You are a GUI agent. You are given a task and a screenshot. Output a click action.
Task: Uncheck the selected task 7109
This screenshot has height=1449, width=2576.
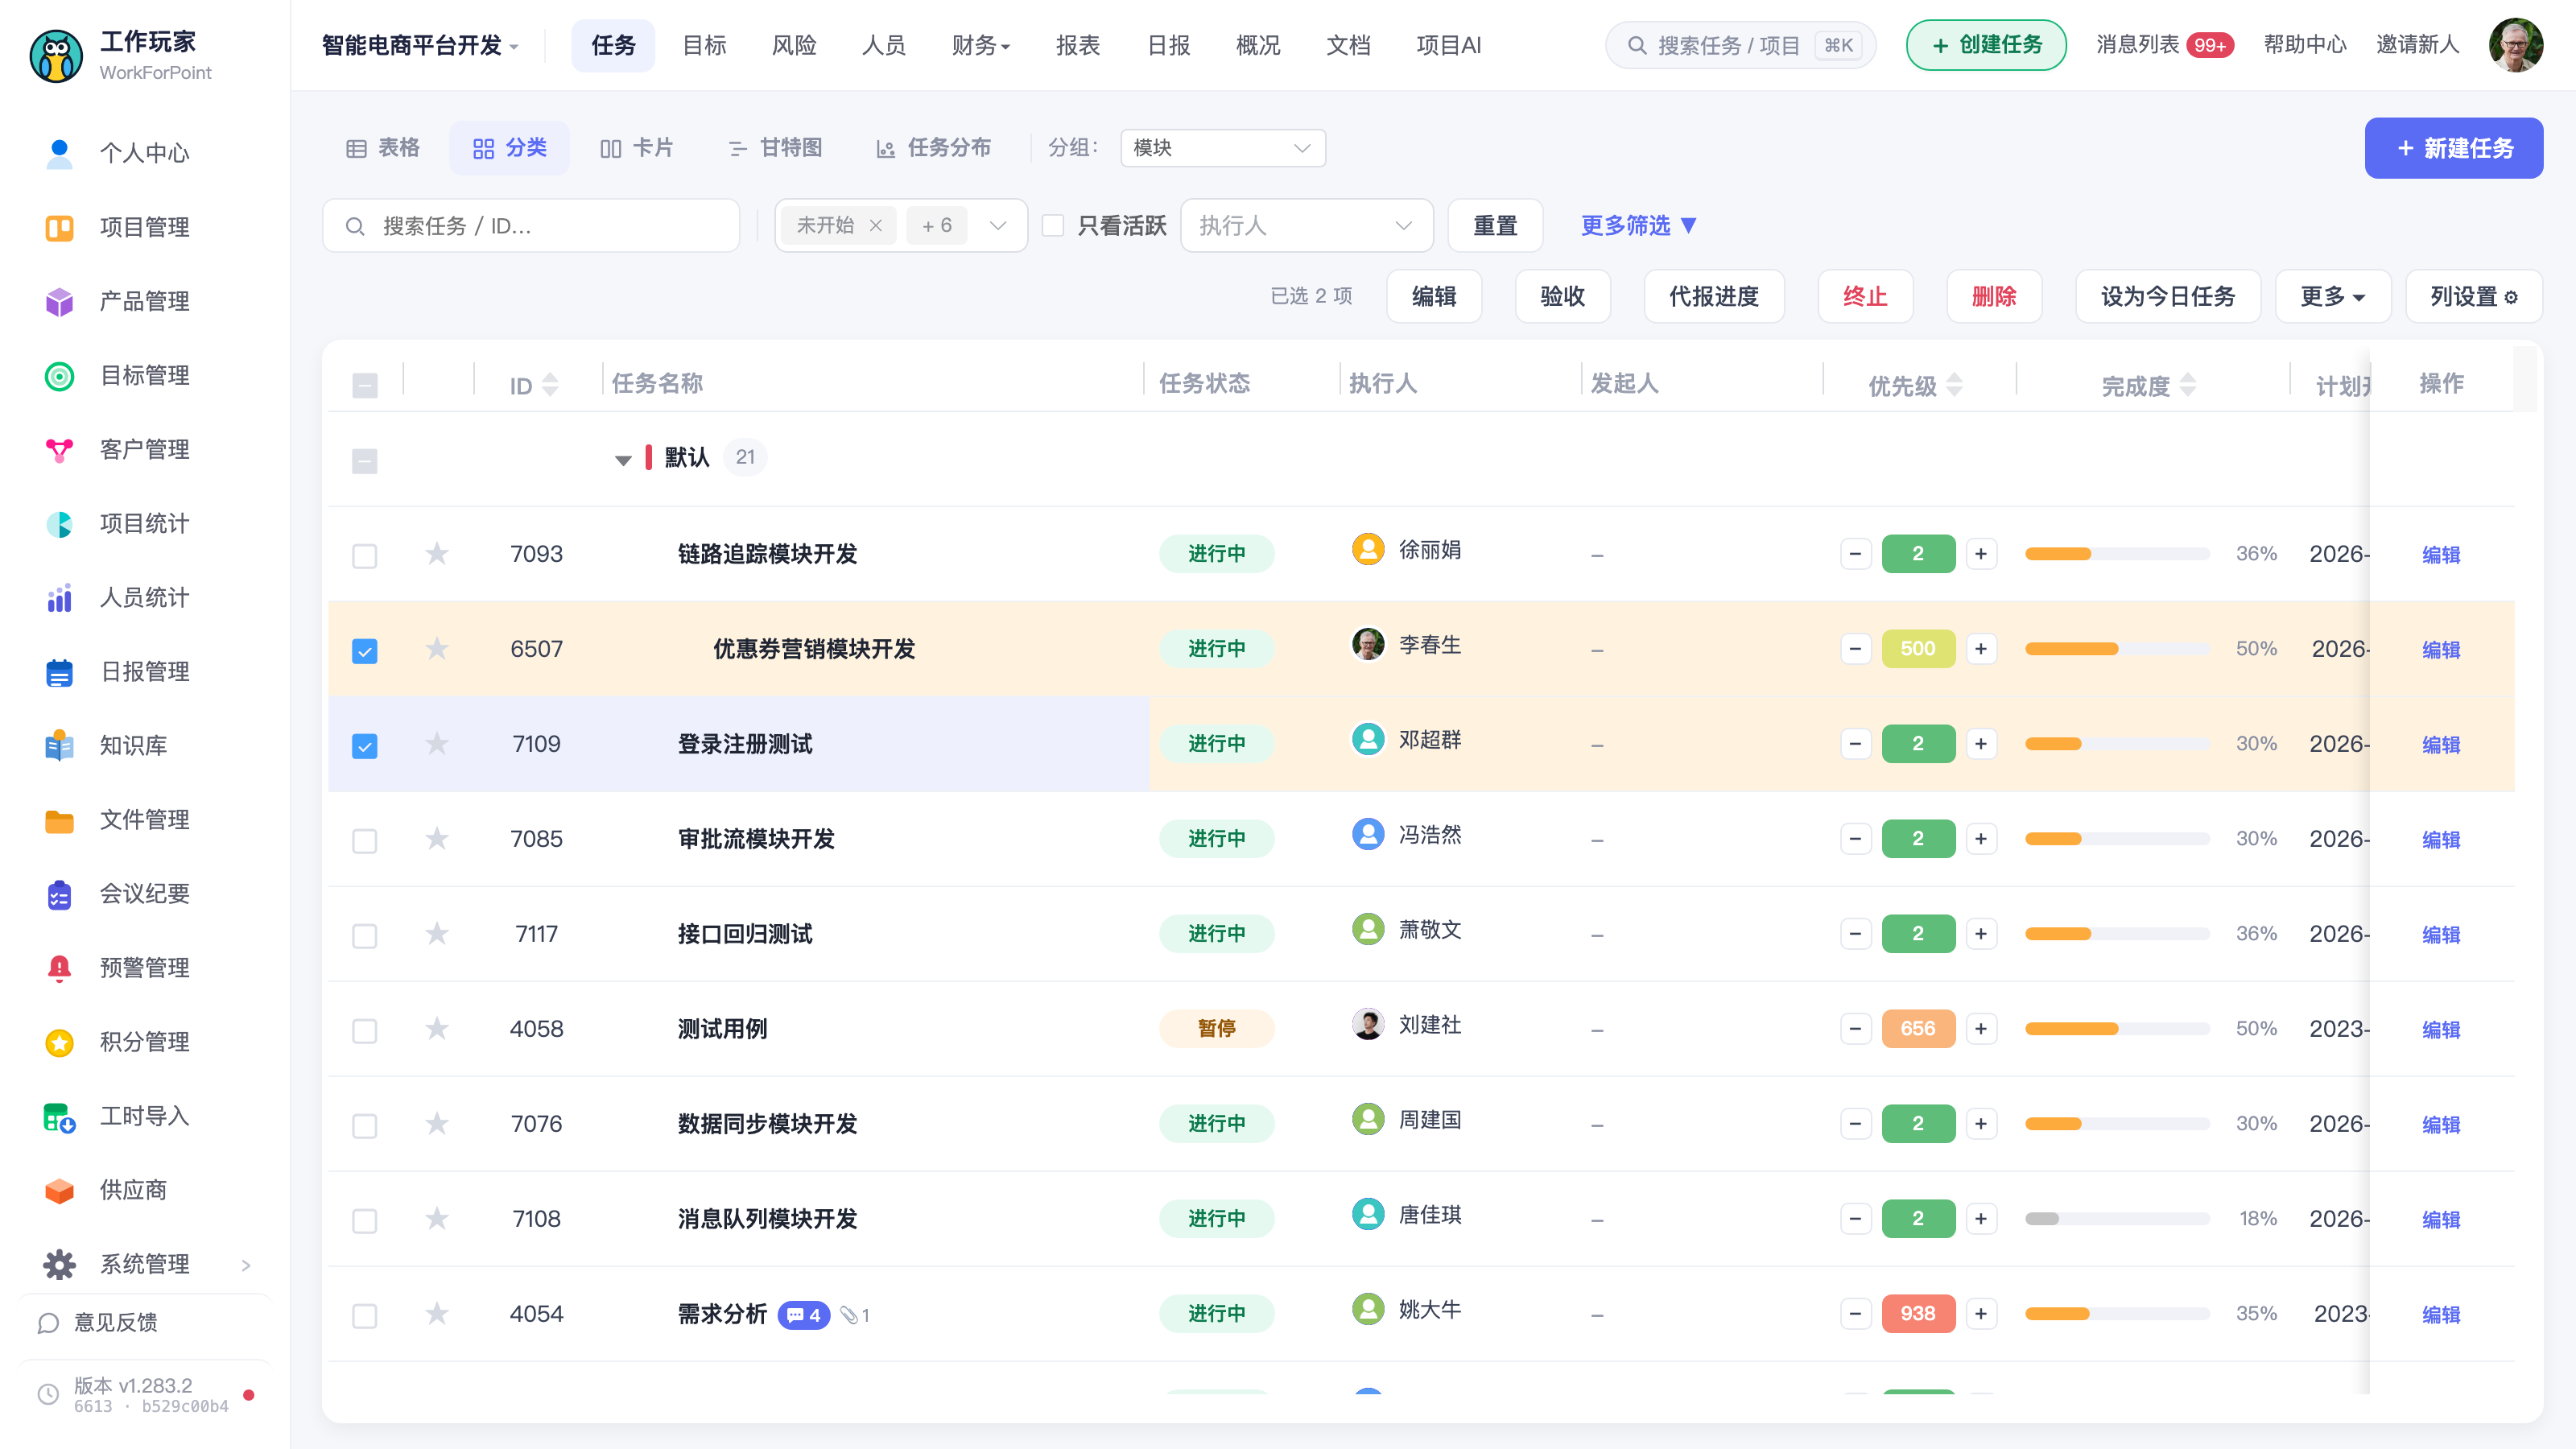[365, 745]
